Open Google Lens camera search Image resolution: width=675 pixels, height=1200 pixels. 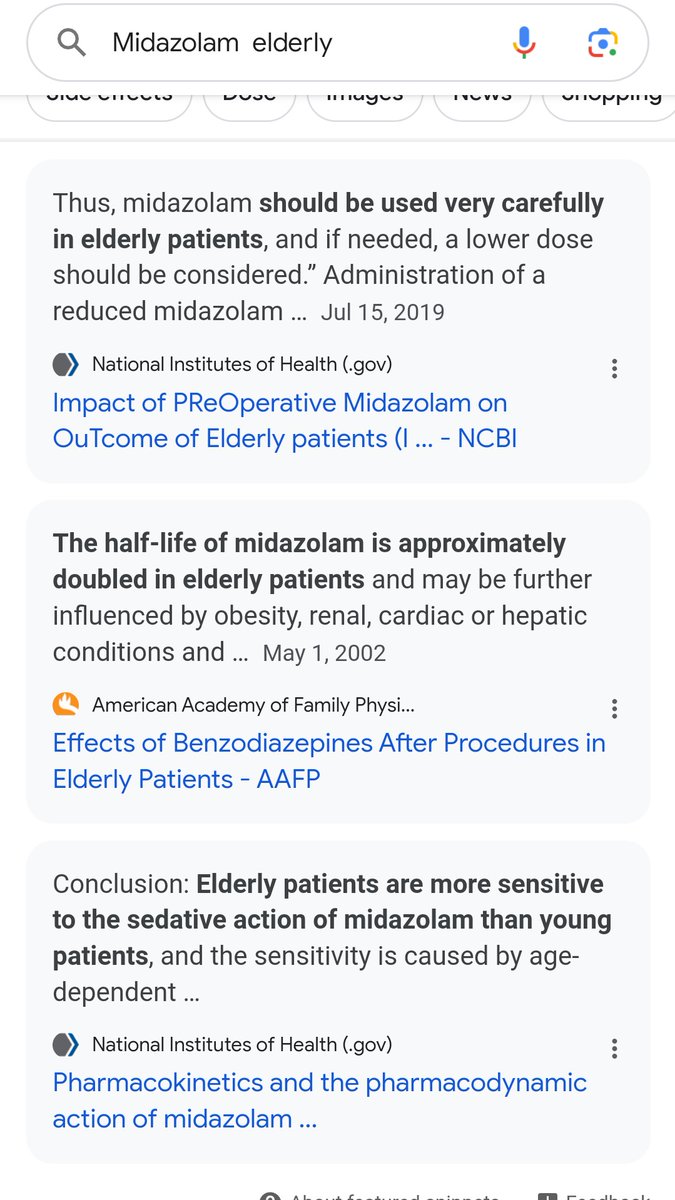click(x=602, y=43)
